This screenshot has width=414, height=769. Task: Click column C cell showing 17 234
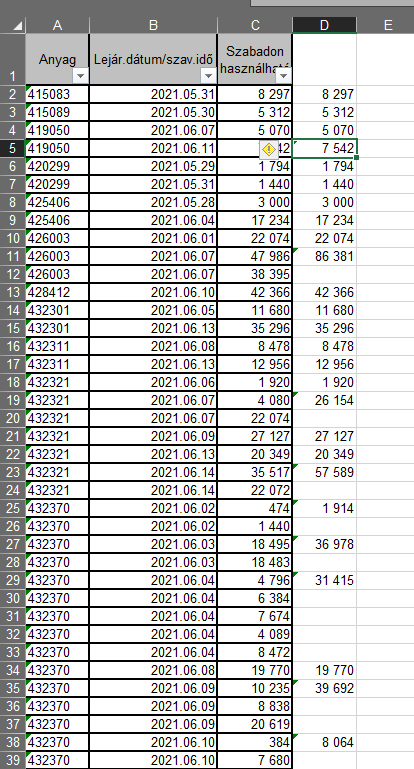click(255, 220)
